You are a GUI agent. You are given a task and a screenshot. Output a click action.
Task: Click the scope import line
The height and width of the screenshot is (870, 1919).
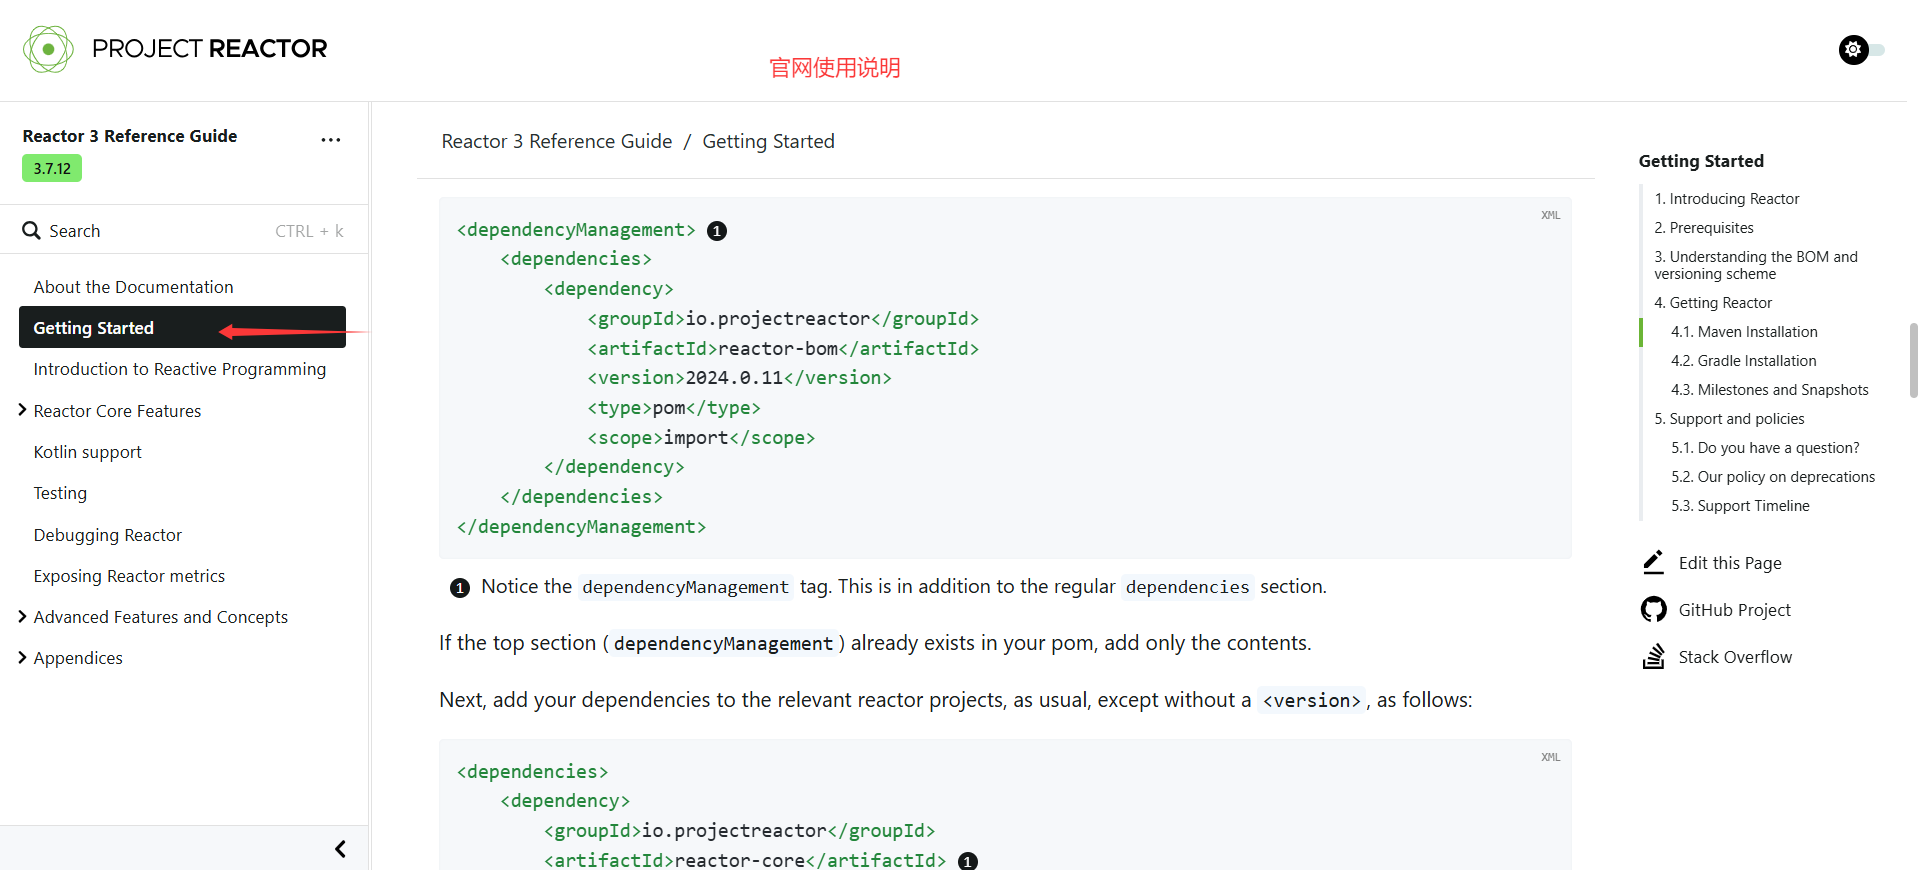[701, 438]
